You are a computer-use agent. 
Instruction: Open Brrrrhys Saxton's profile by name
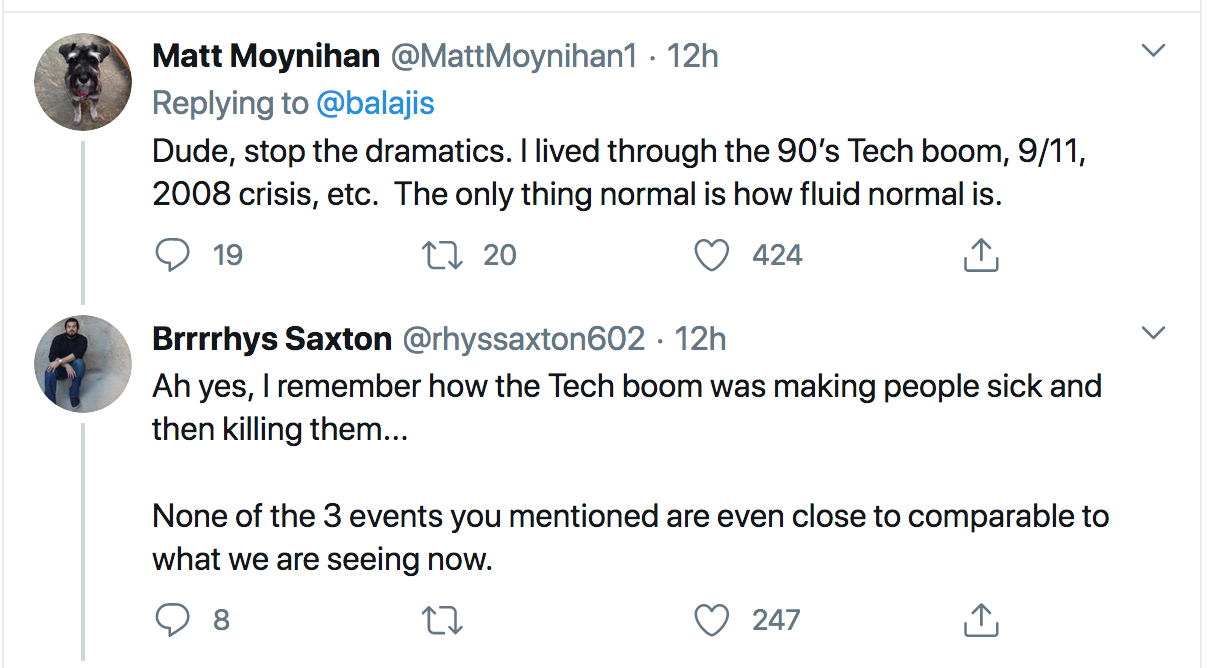click(x=271, y=339)
